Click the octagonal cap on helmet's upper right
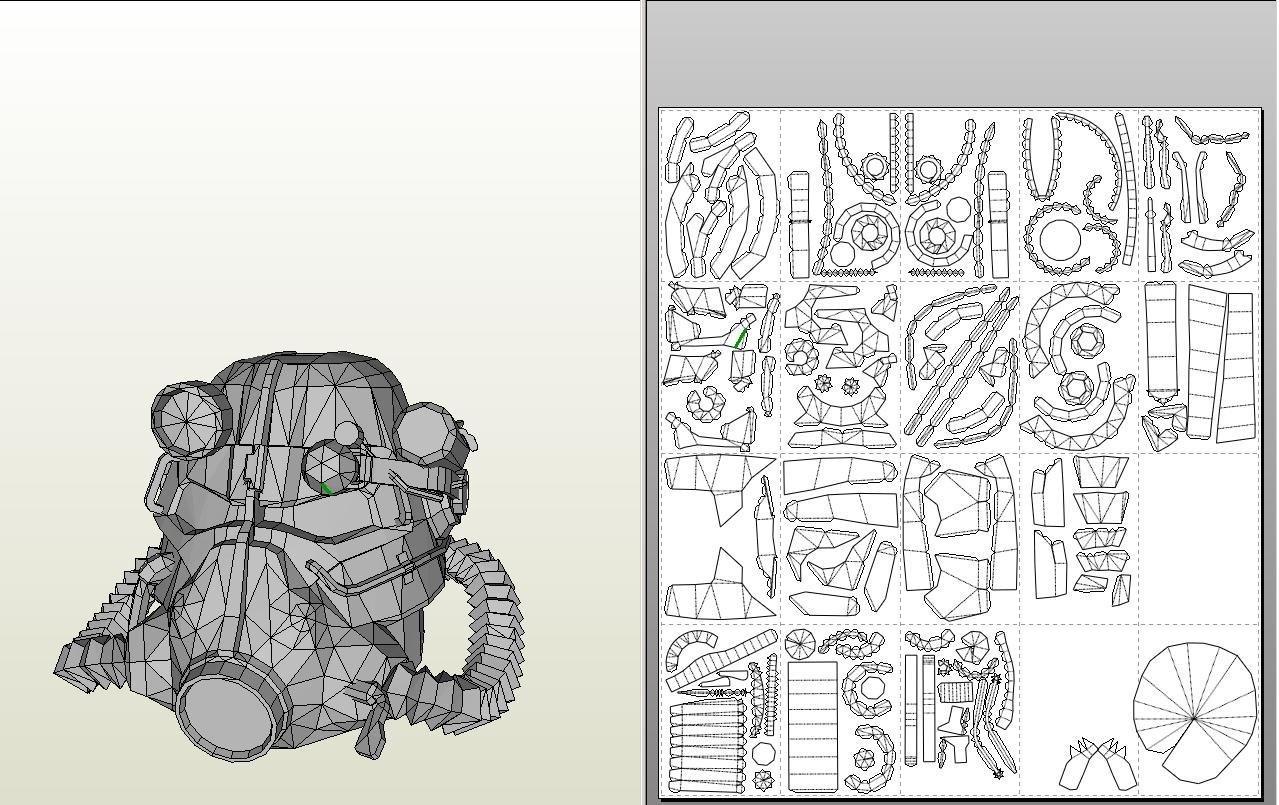 point(430,432)
